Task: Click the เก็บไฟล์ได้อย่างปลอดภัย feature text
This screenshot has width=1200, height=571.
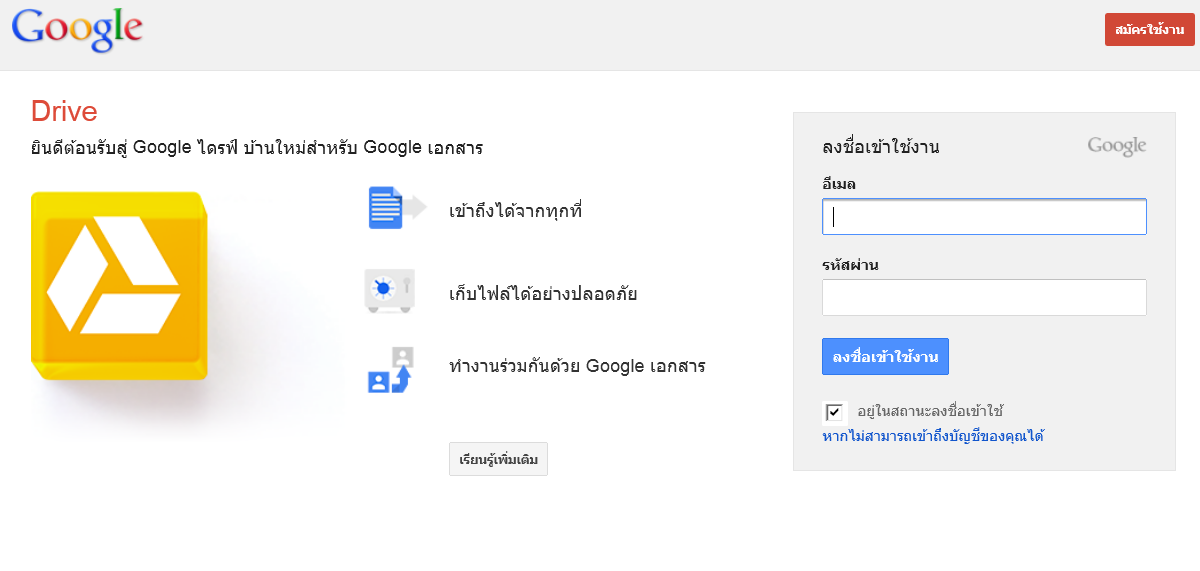Action: [x=543, y=294]
